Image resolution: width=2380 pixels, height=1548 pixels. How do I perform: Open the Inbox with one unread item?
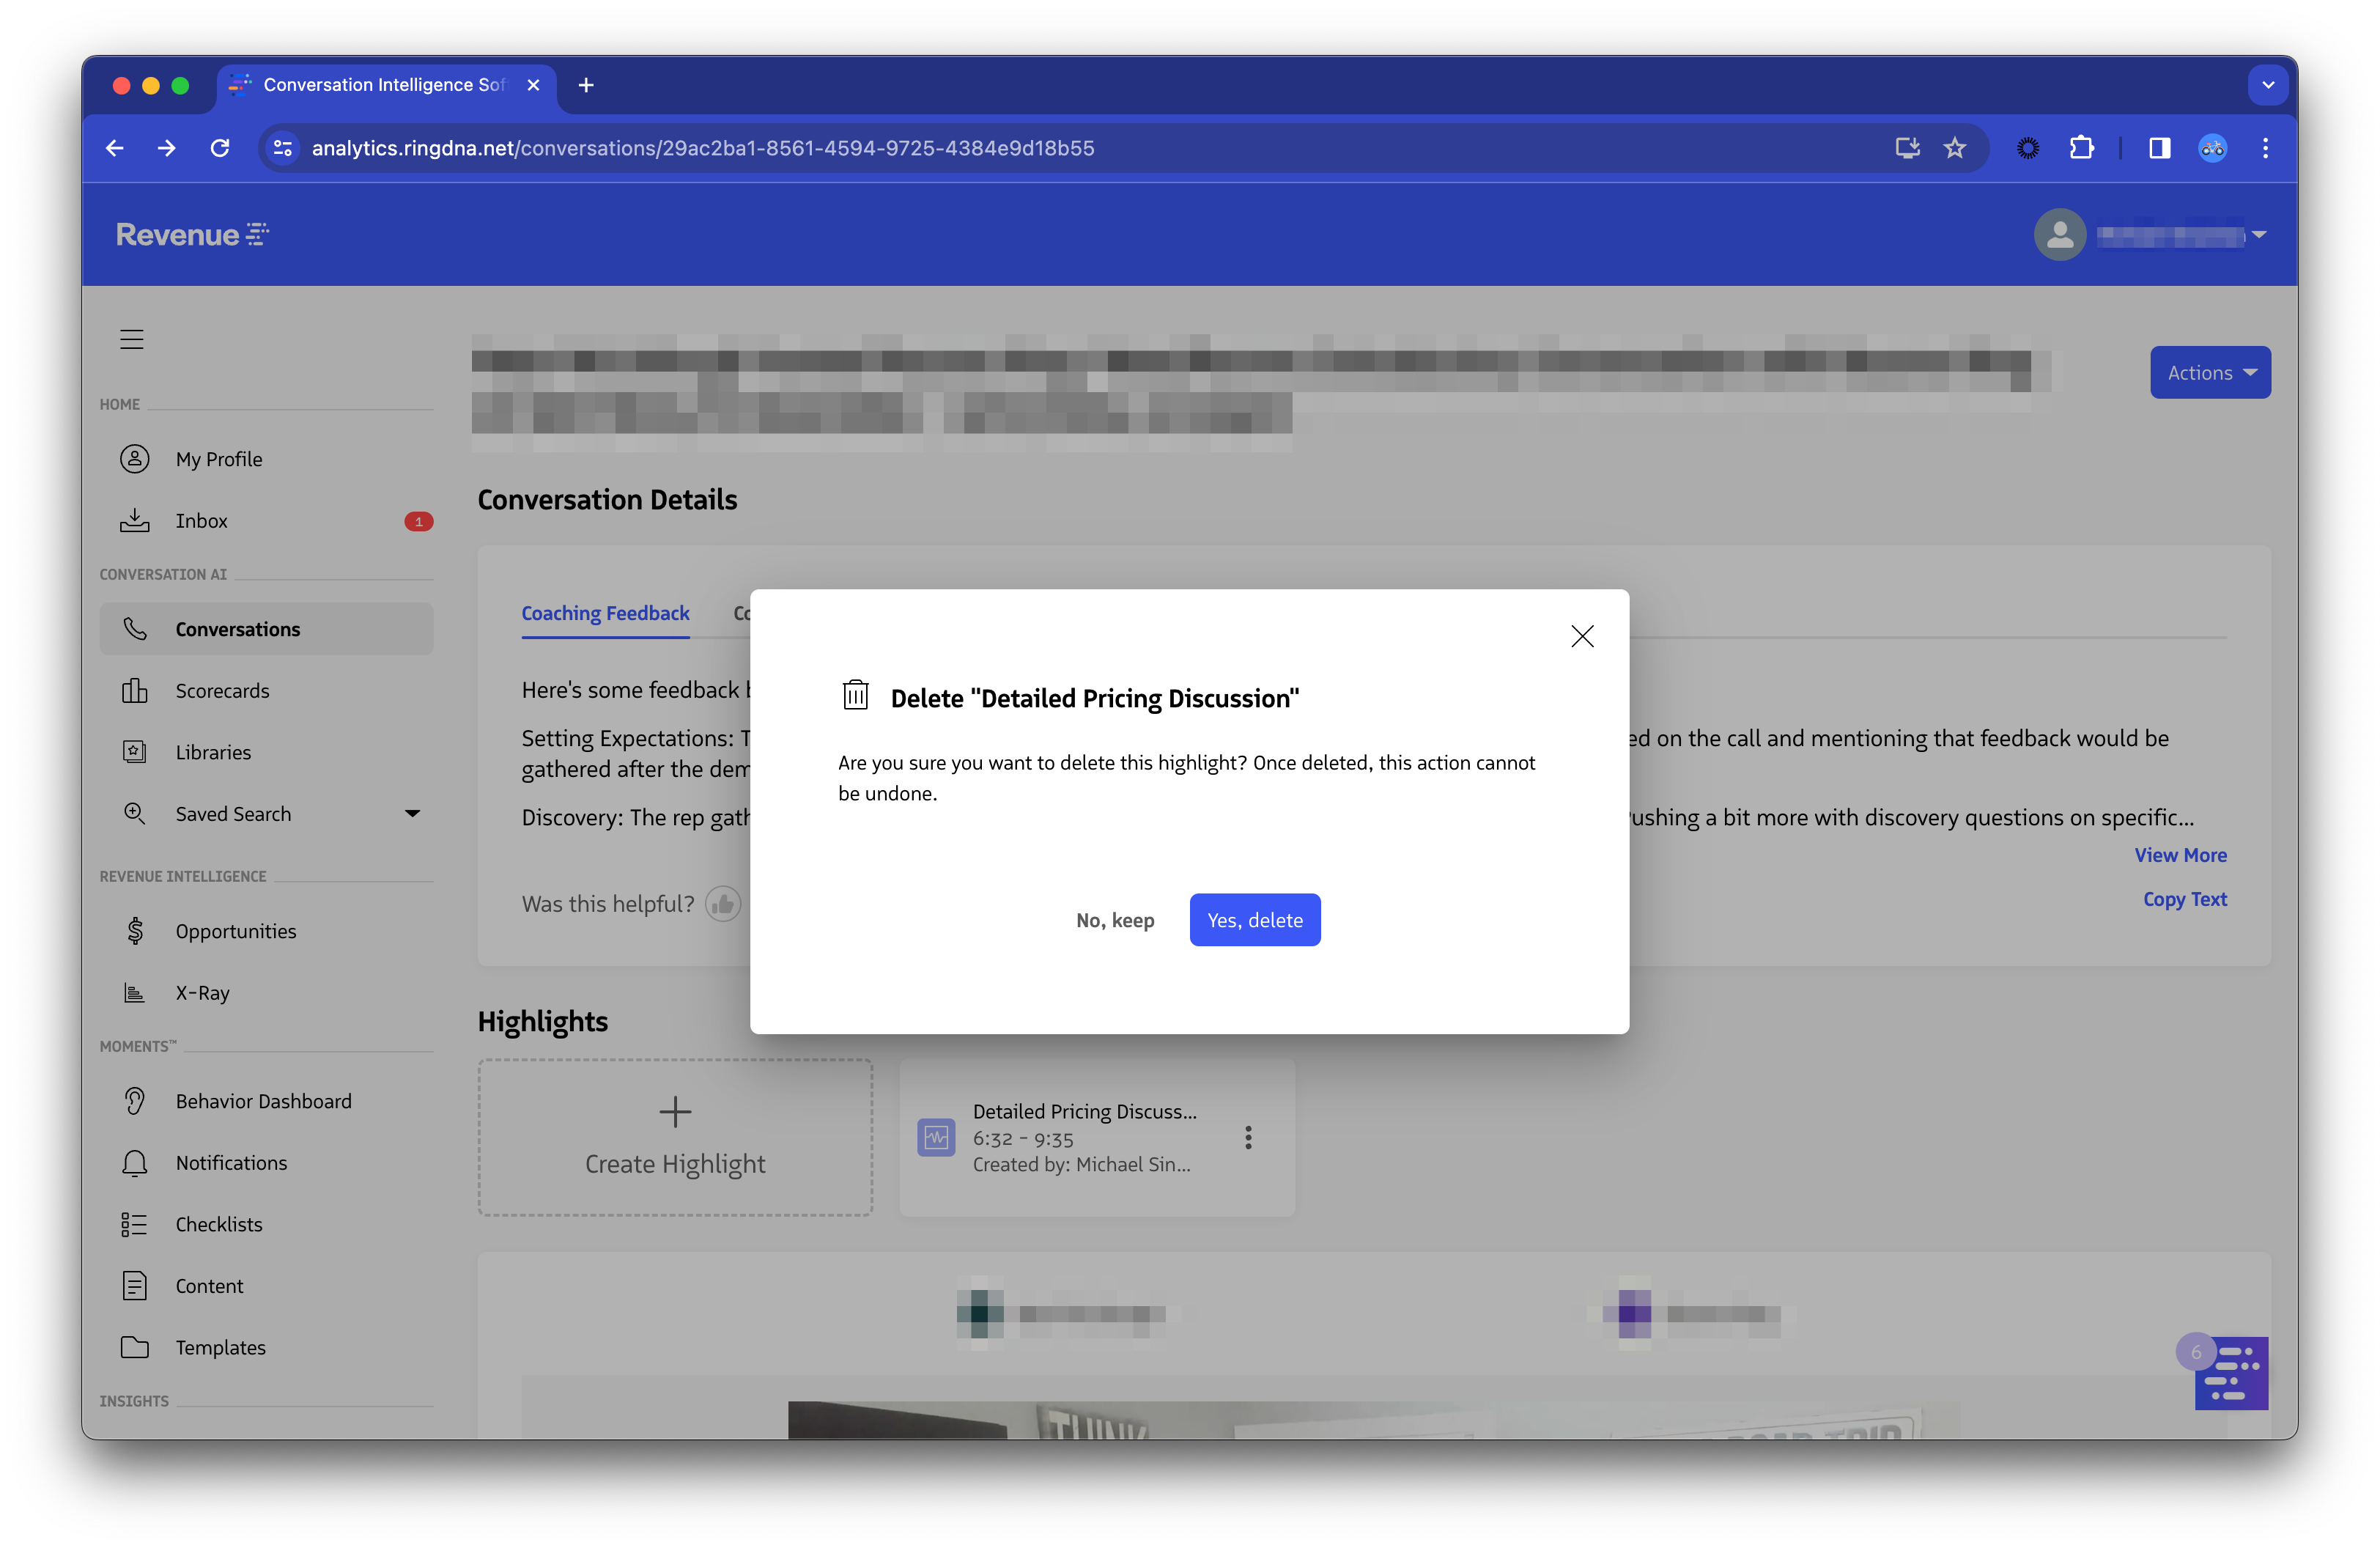pos(202,520)
